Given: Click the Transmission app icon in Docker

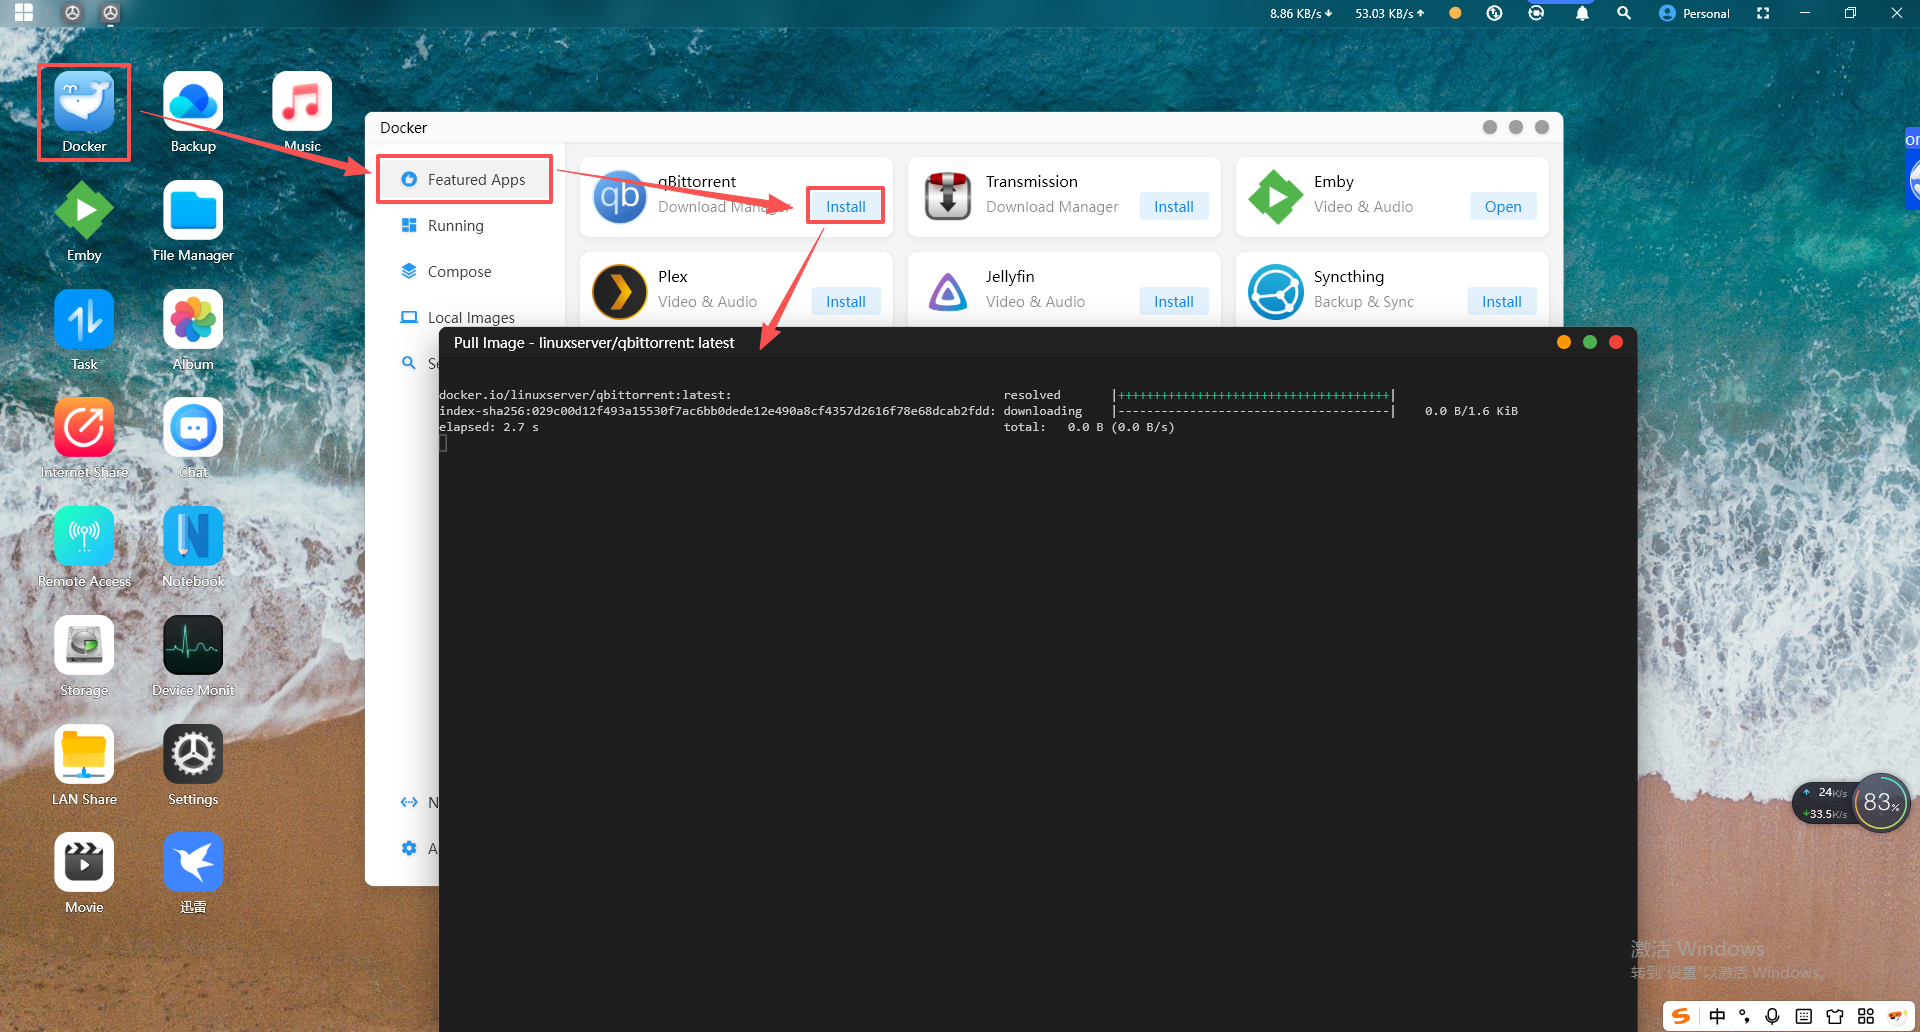Looking at the screenshot, I should 948,197.
